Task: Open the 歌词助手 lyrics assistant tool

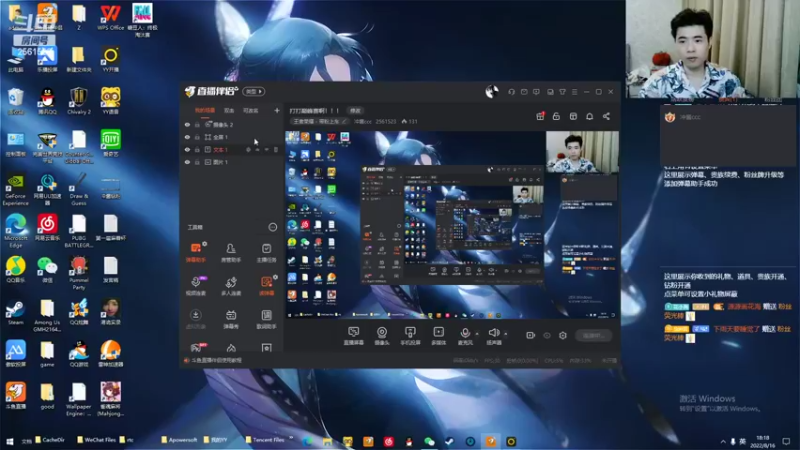Action: click(x=266, y=319)
